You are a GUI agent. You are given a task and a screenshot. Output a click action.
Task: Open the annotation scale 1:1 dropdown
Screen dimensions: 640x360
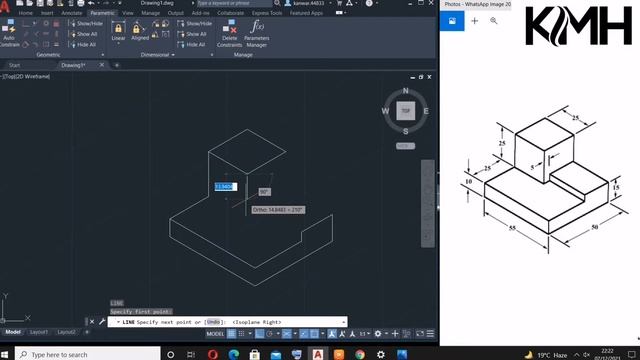tap(364, 334)
